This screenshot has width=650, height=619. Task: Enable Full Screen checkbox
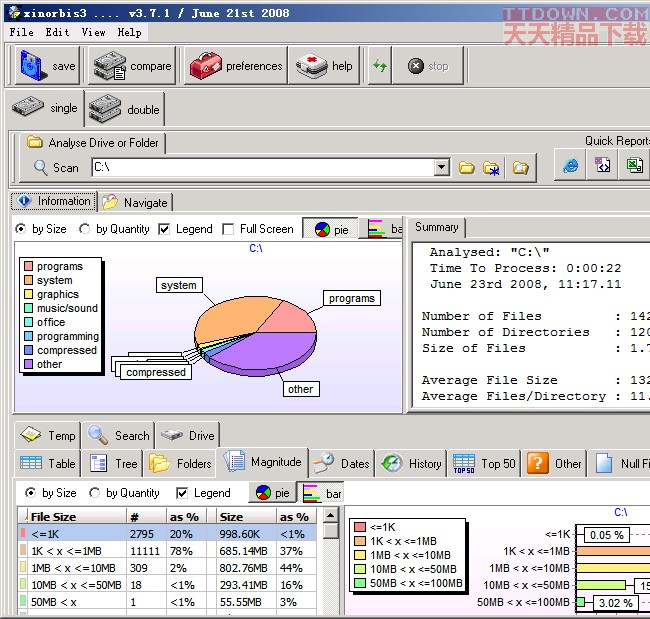click(228, 229)
